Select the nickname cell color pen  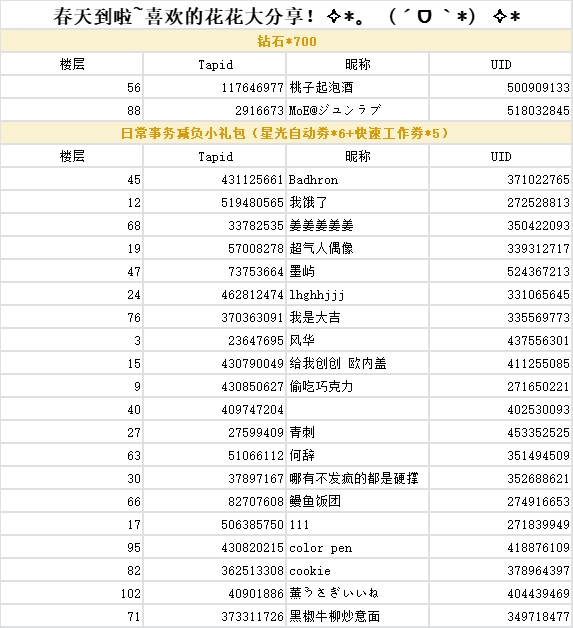358,547
